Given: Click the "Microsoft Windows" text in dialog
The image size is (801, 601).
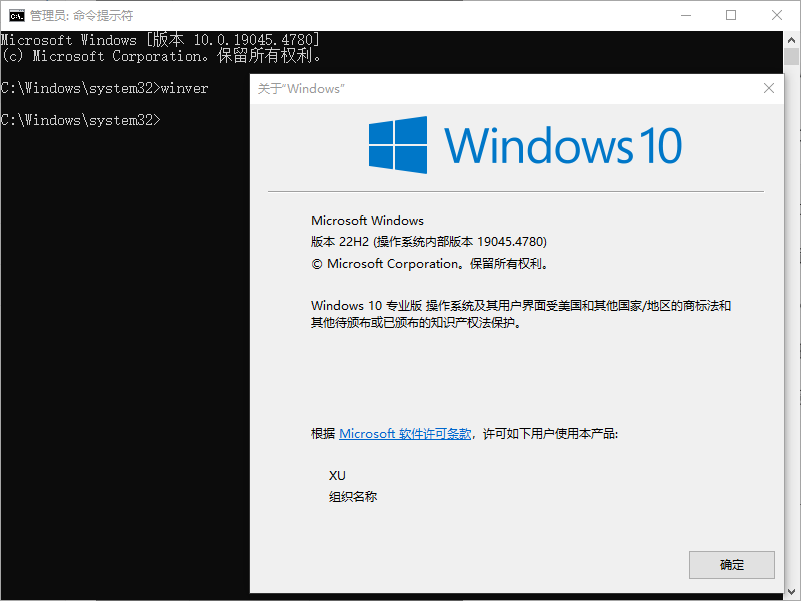Looking at the screenshot, I should (x=367, y=221).
